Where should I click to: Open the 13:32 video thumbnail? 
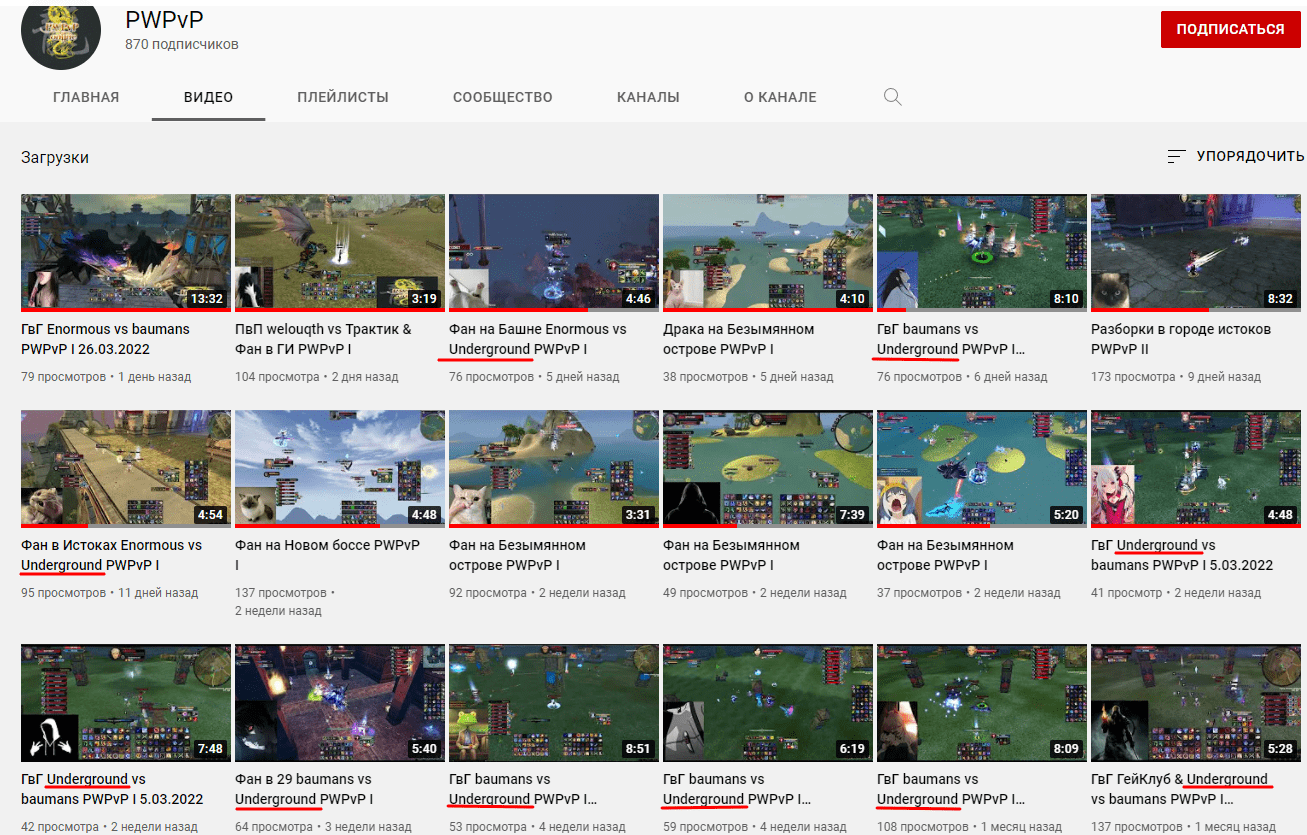pyautogui.click(x=126, y=253)
